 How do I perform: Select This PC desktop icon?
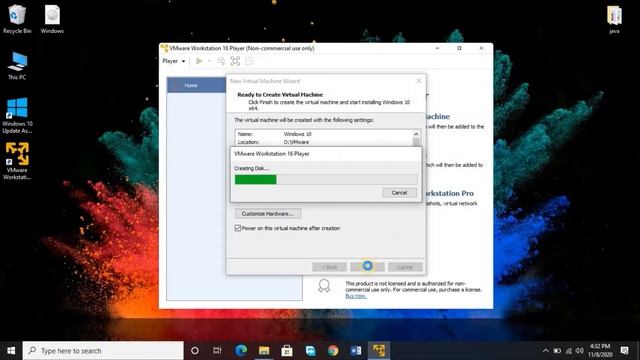tap(17, 66)
